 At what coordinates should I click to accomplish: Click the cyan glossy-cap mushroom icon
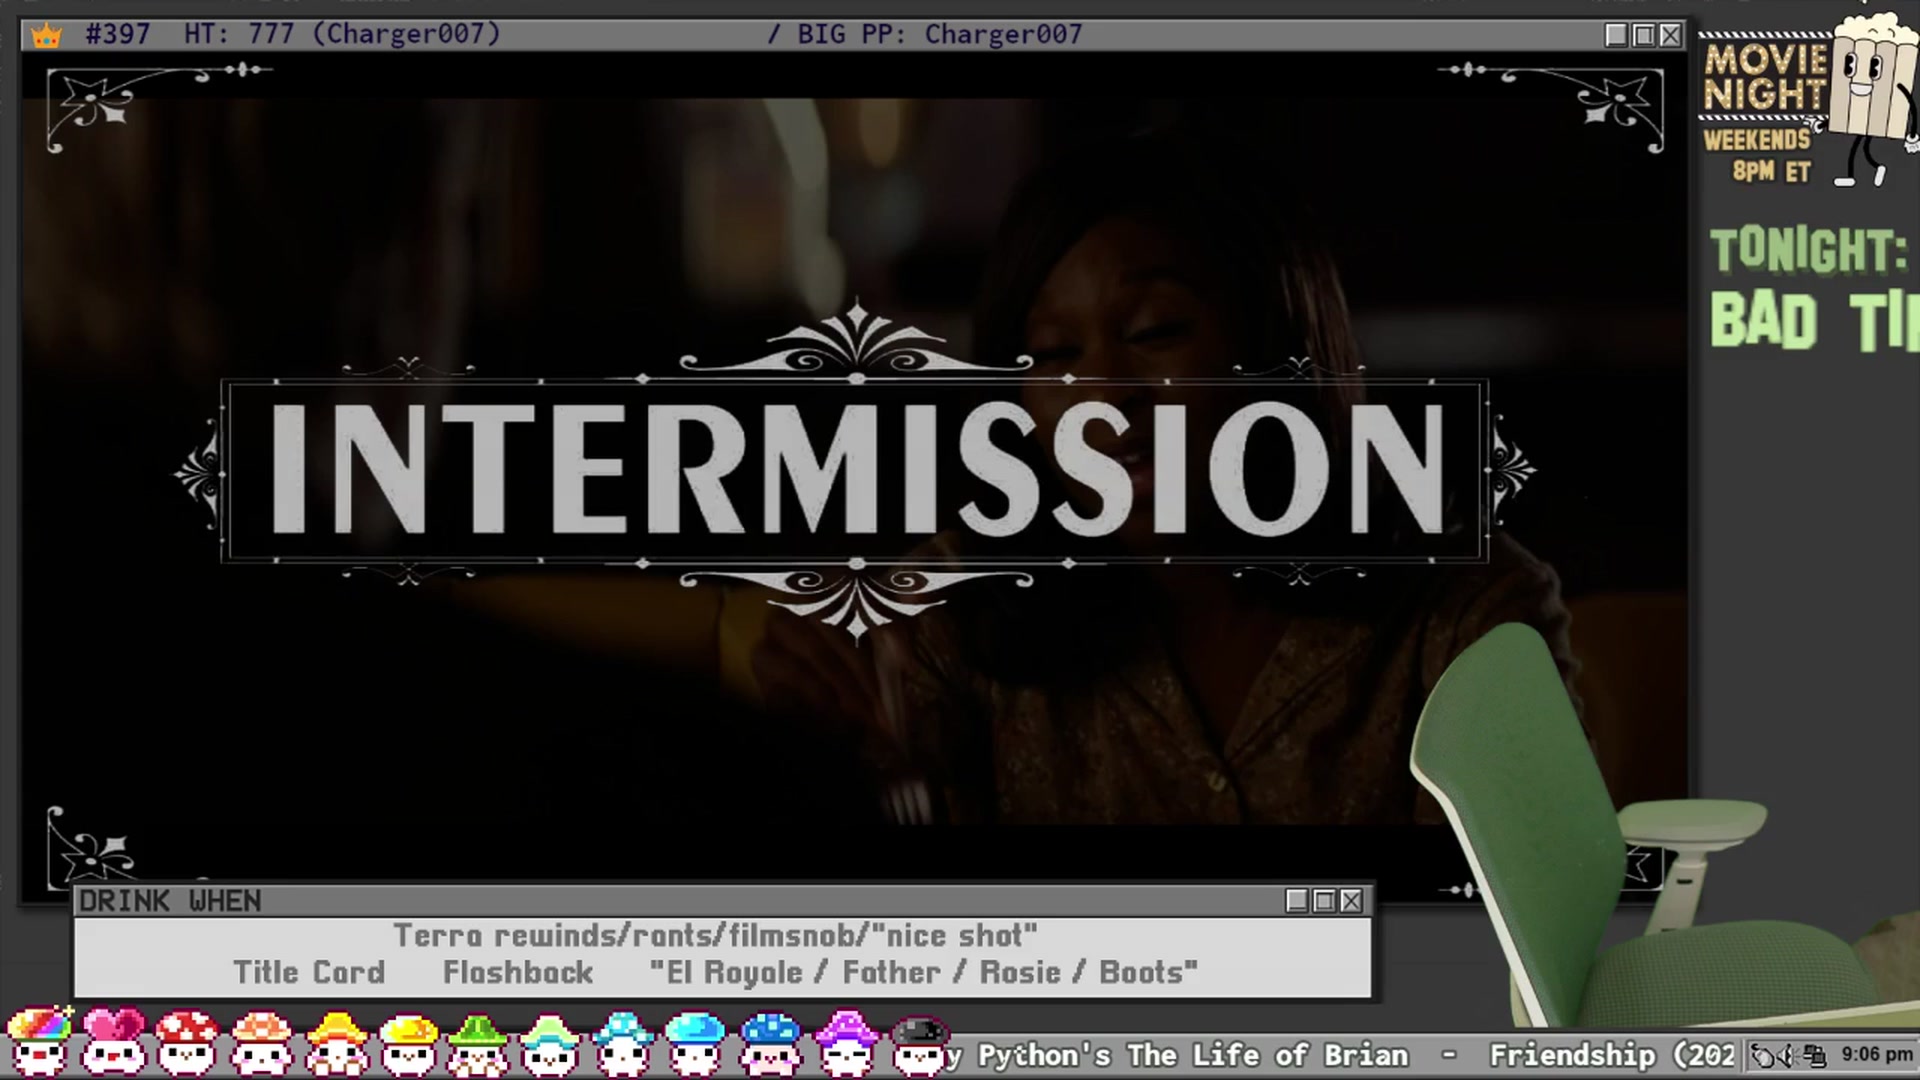pyautogui.click(x=695, y=1042)
